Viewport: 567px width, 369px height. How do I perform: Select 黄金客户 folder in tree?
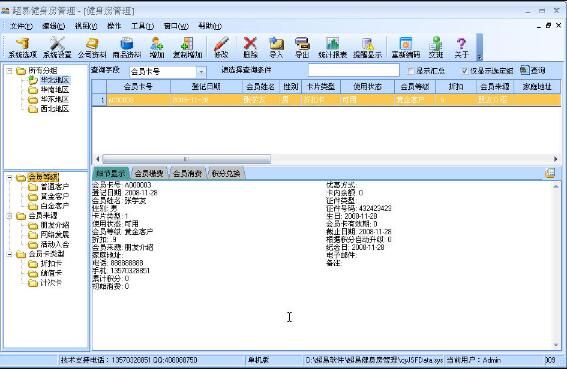pyautogui.click(x=55, y=196)
